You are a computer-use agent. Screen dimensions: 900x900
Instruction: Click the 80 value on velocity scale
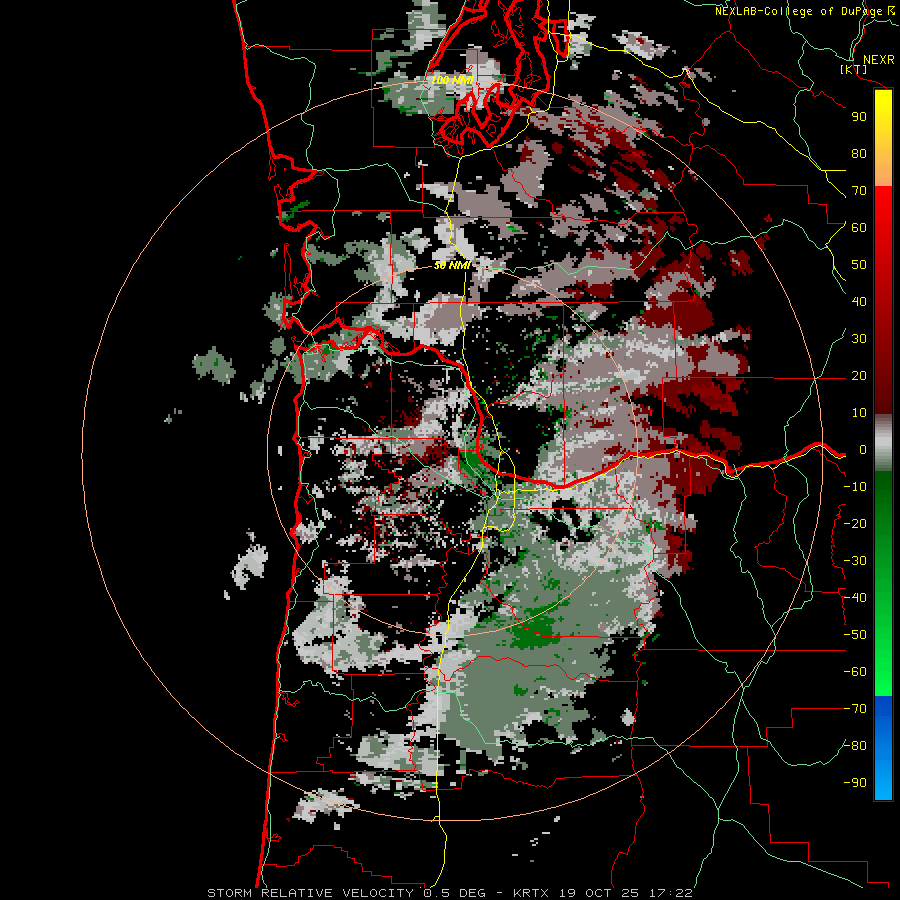pos(859,154)
